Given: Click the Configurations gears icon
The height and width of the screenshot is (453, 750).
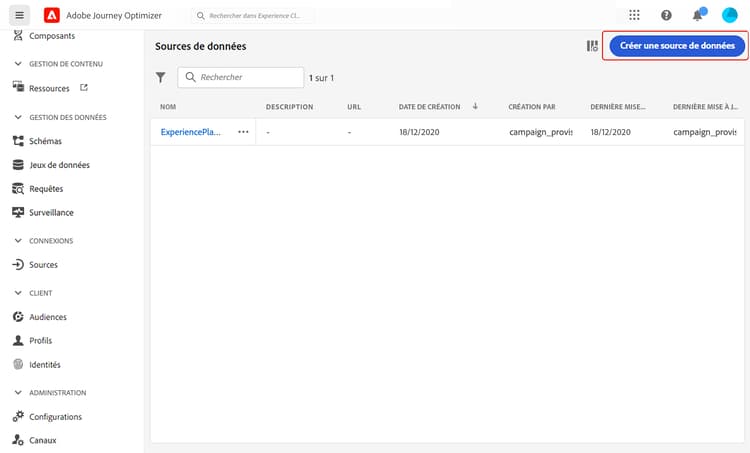Looking at the screenshot, I should point(18,416).
